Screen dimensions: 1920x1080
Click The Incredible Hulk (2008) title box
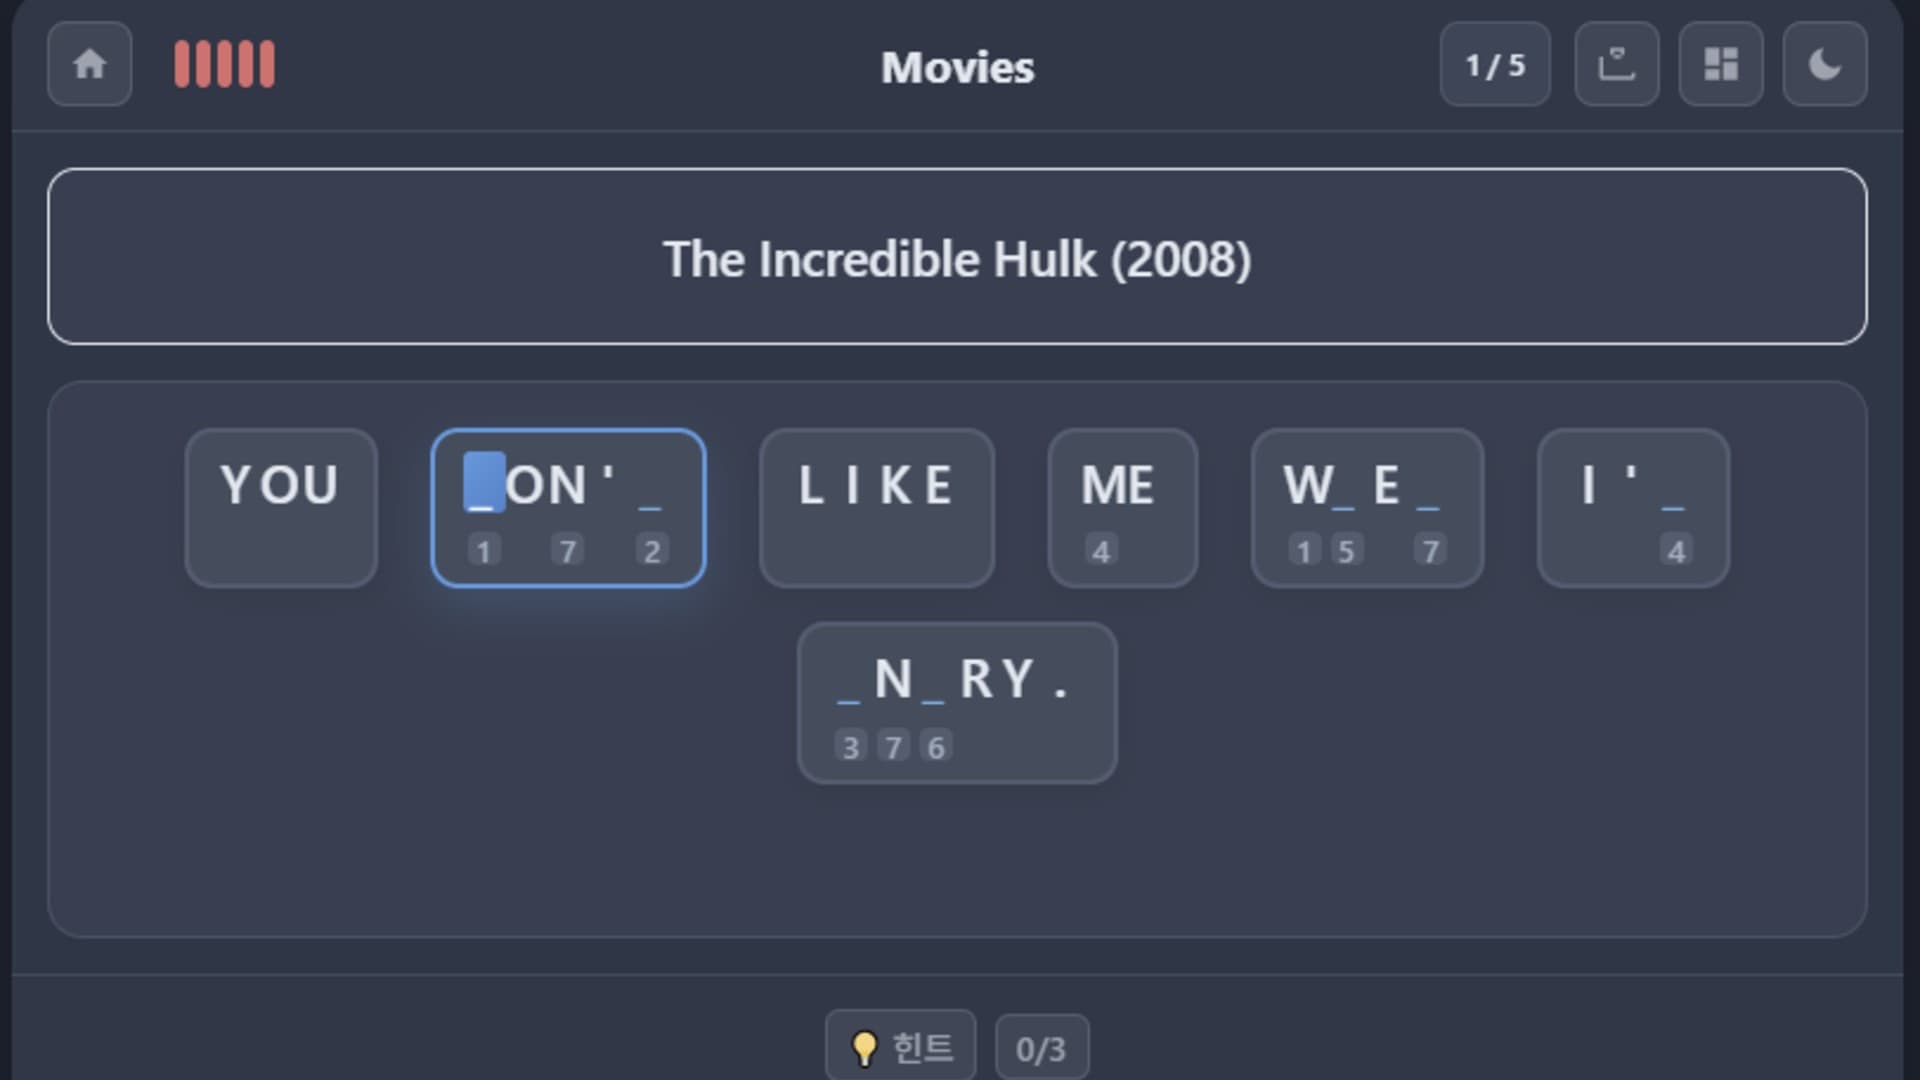957,257
